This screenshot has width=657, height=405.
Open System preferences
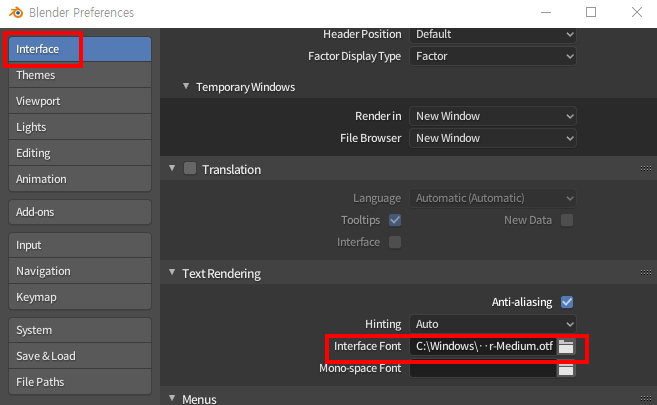point(80,330)
